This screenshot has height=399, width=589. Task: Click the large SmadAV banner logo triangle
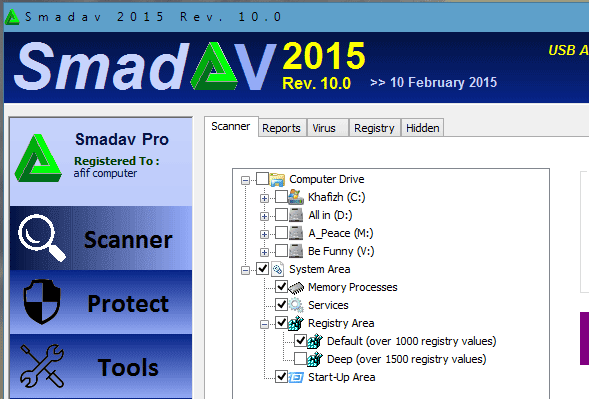[214, 66]
